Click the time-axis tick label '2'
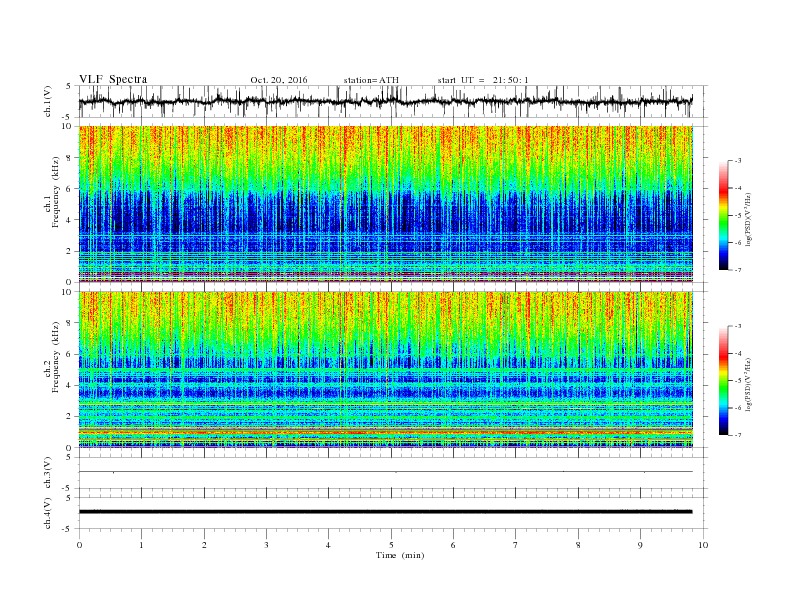Image resolution: width=792 pixels, height=612 pixels. (x=204, y=545)
